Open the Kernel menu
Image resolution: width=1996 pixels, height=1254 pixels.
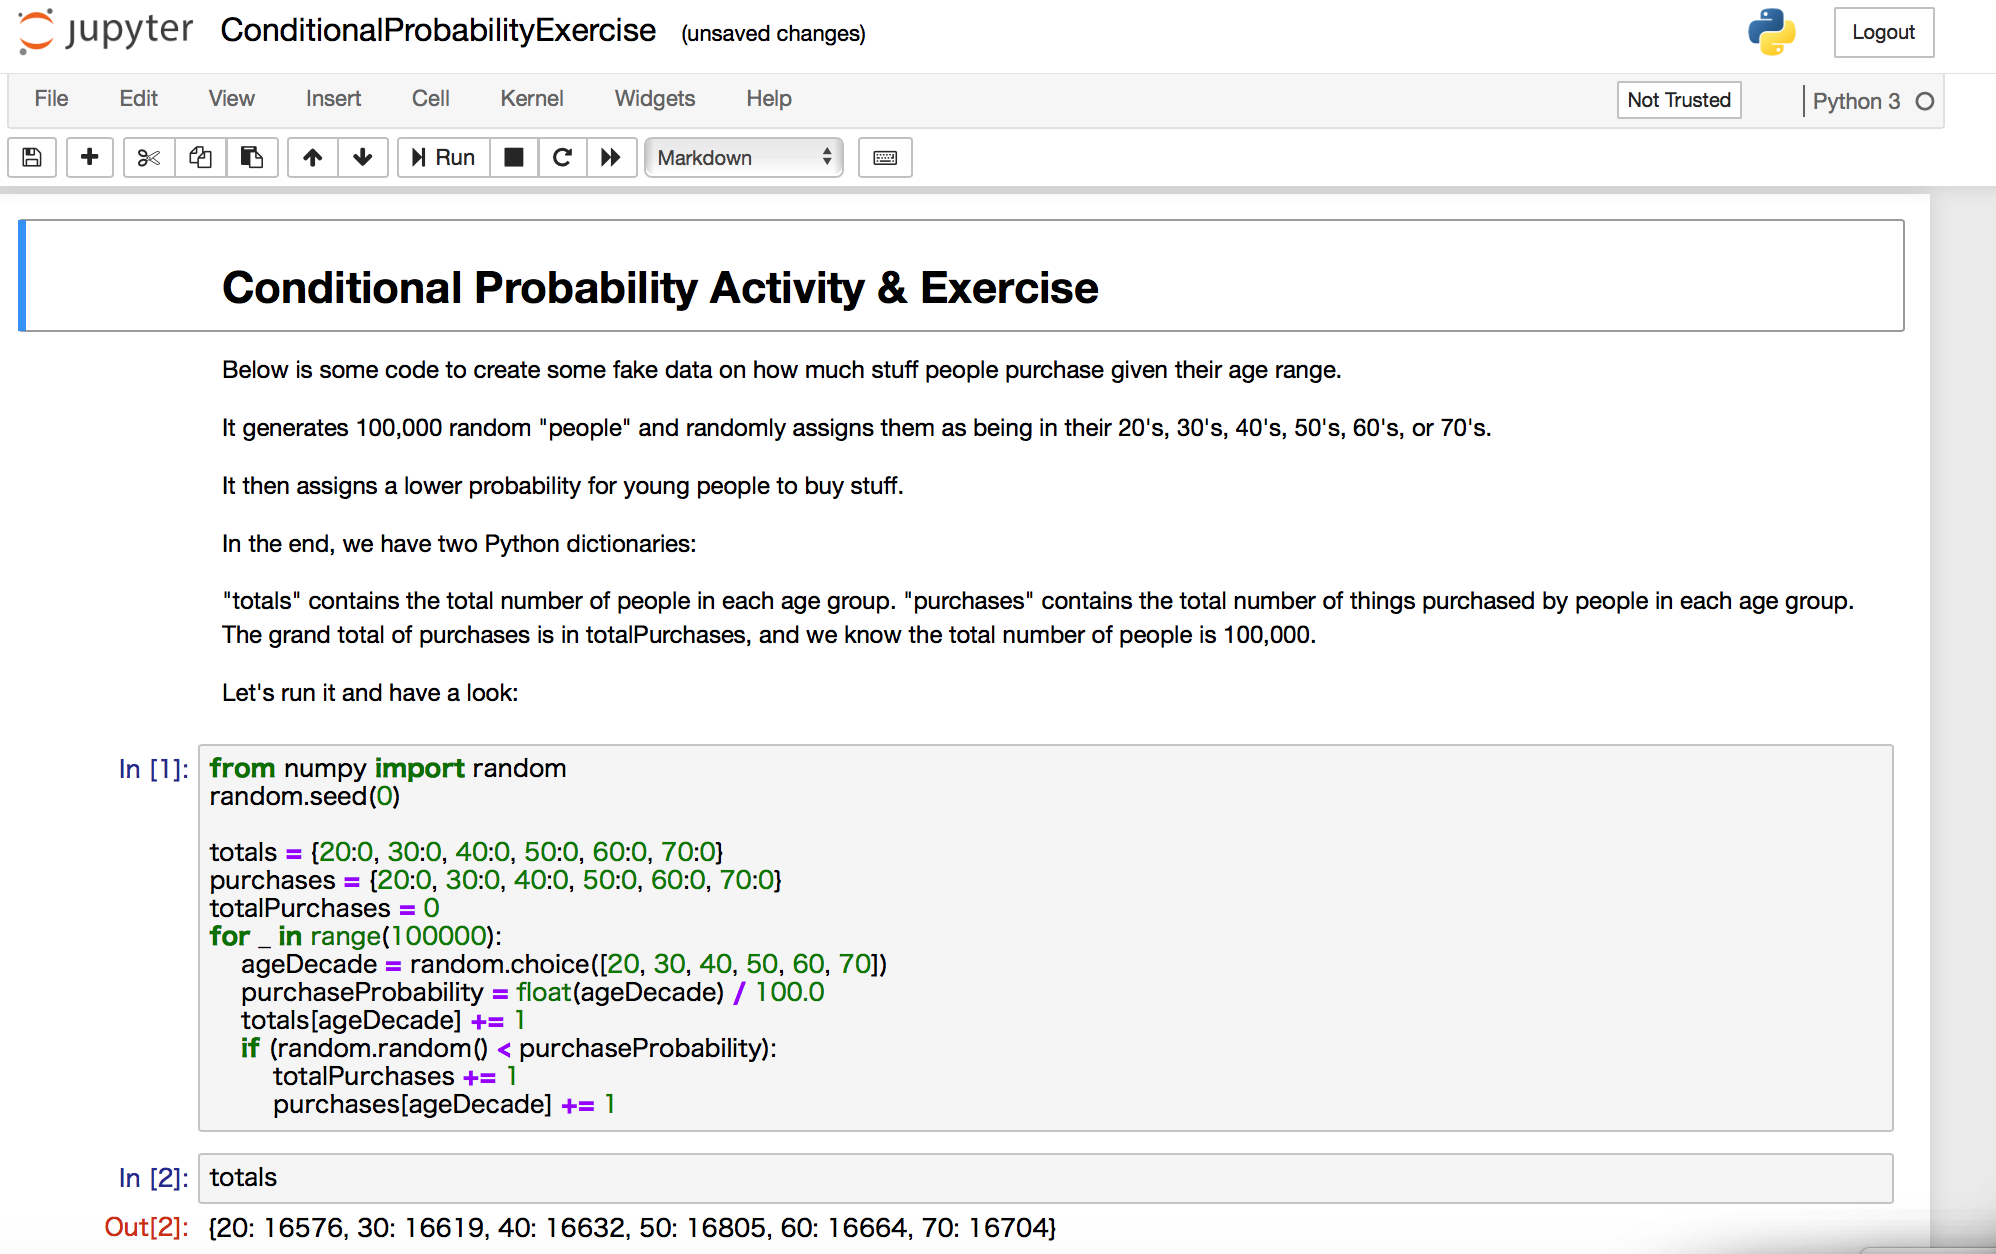click(x=531, y=99)
